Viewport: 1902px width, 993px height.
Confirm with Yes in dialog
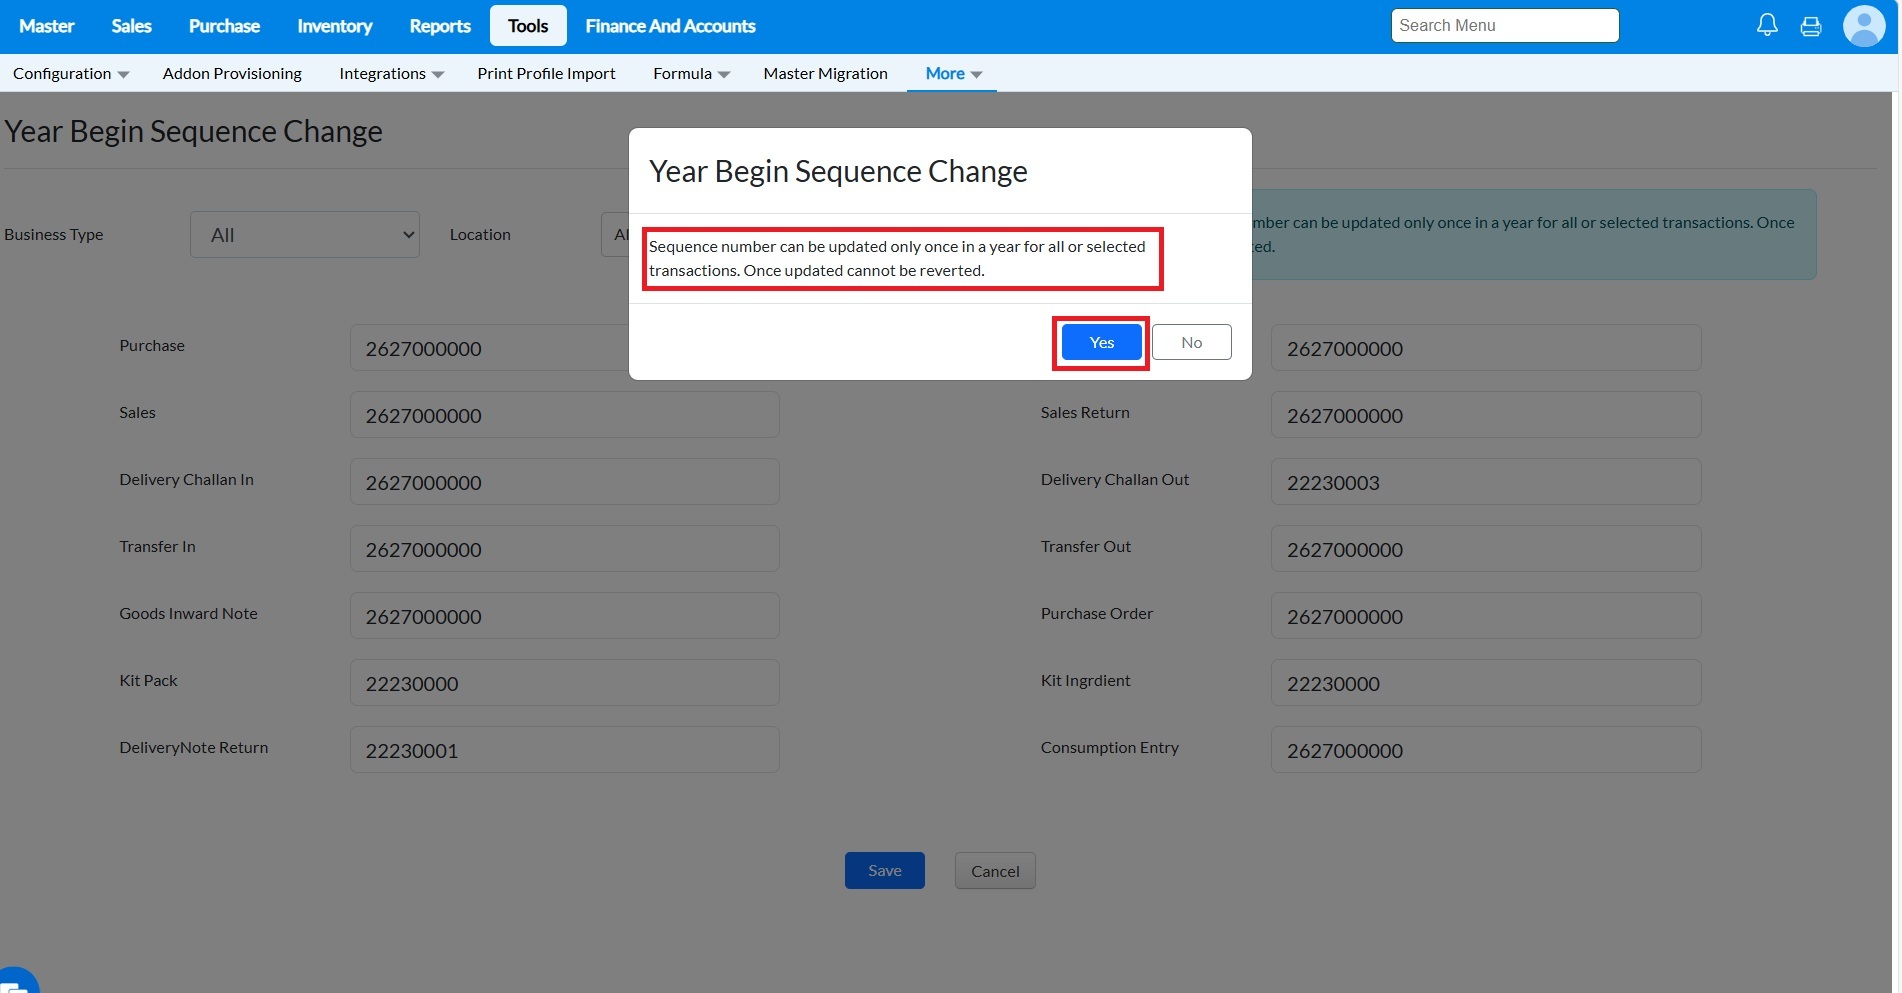tap(1101, 343)
